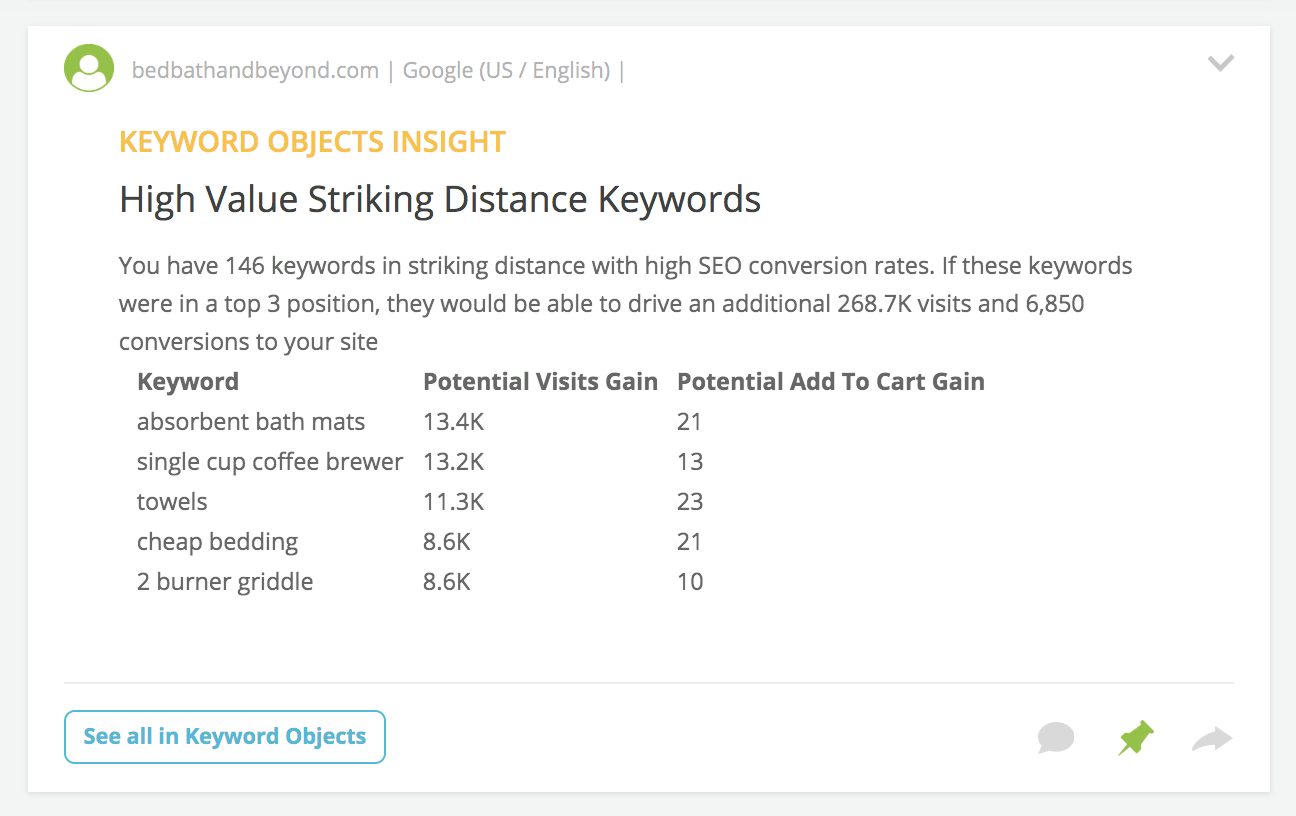Screen dimensions: 1296x816
Task: Select the absorbent bath mats keyword
Action: tap(251, 422)
